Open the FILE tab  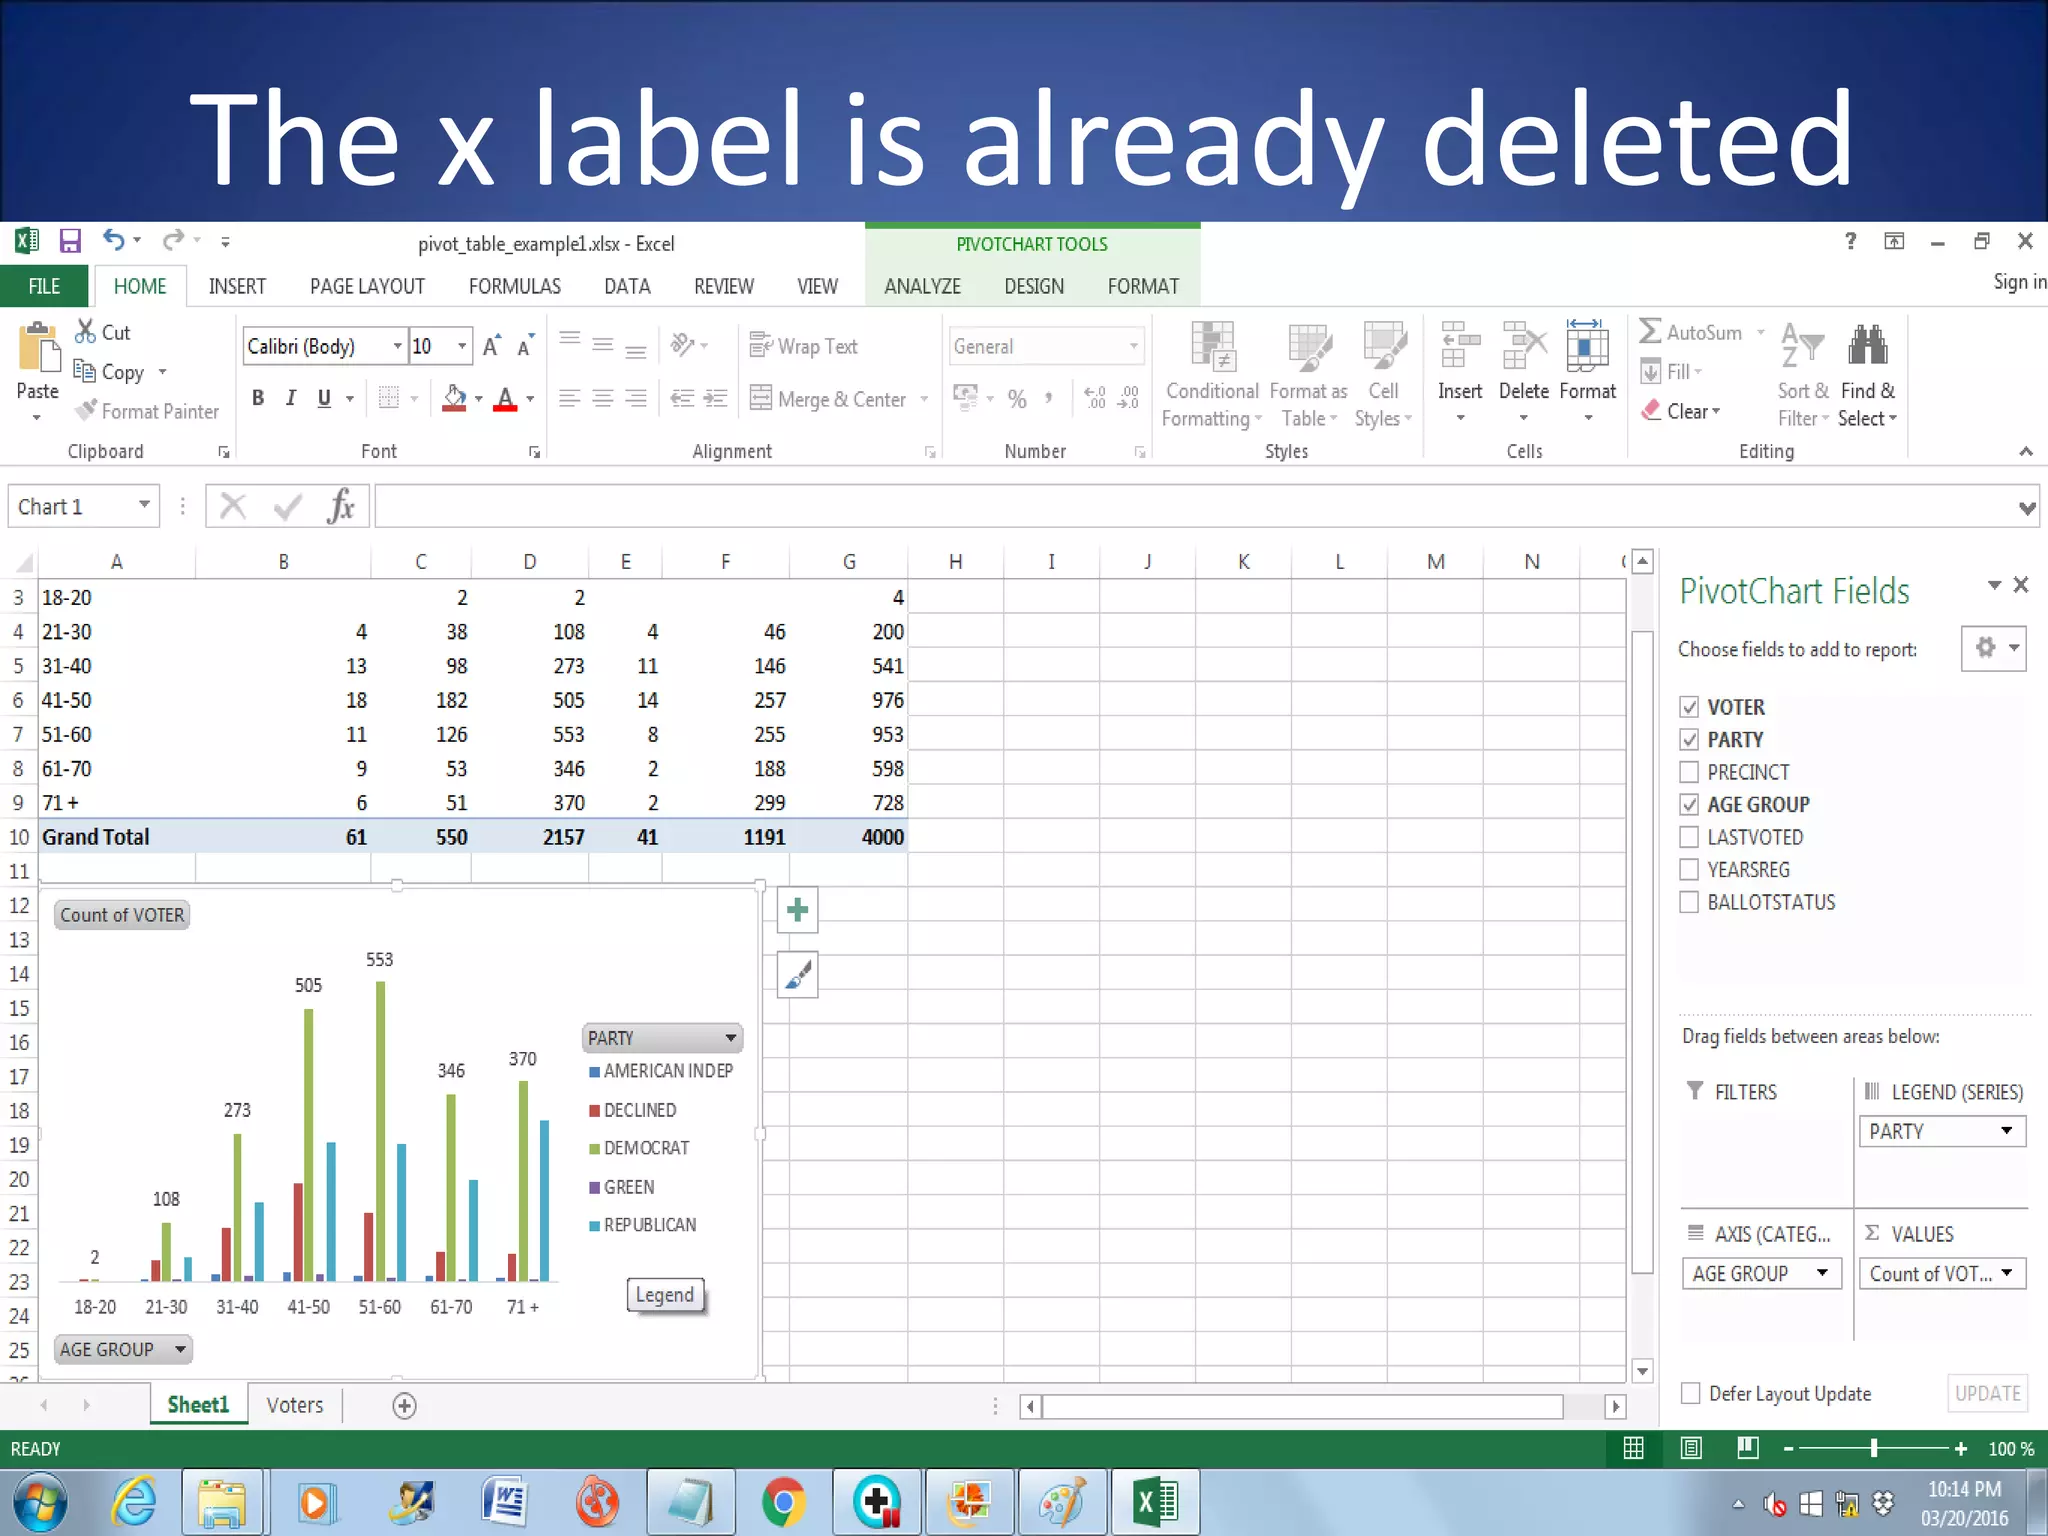coord(44,286)
